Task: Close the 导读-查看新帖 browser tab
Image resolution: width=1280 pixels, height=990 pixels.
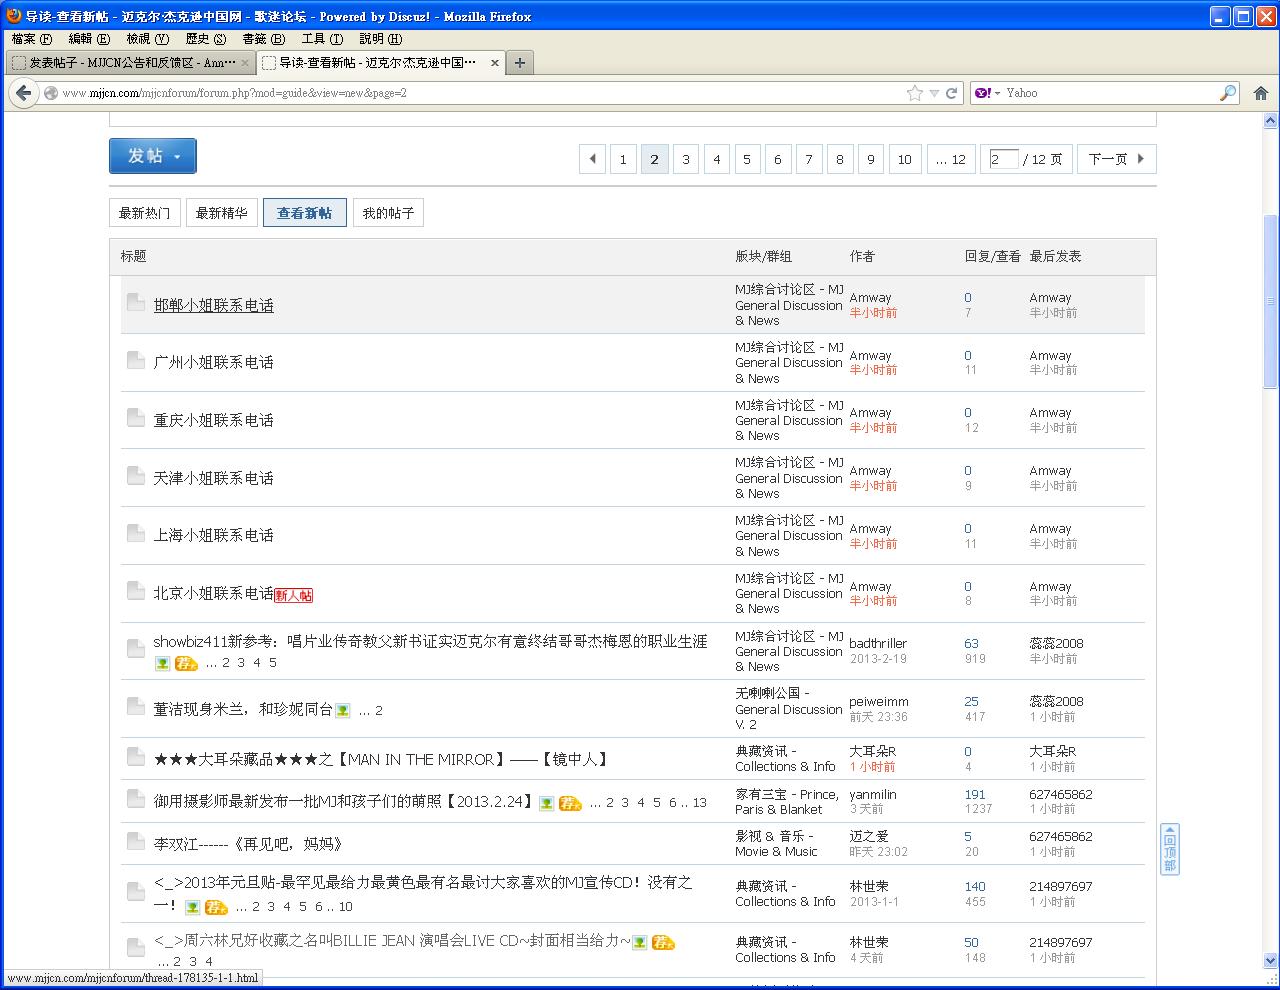Action: 494,63
